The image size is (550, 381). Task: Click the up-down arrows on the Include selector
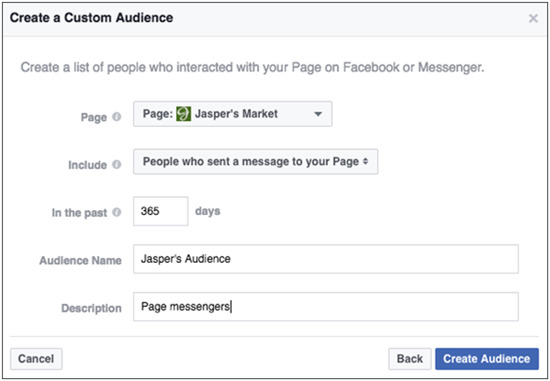[x=365, y=161]
